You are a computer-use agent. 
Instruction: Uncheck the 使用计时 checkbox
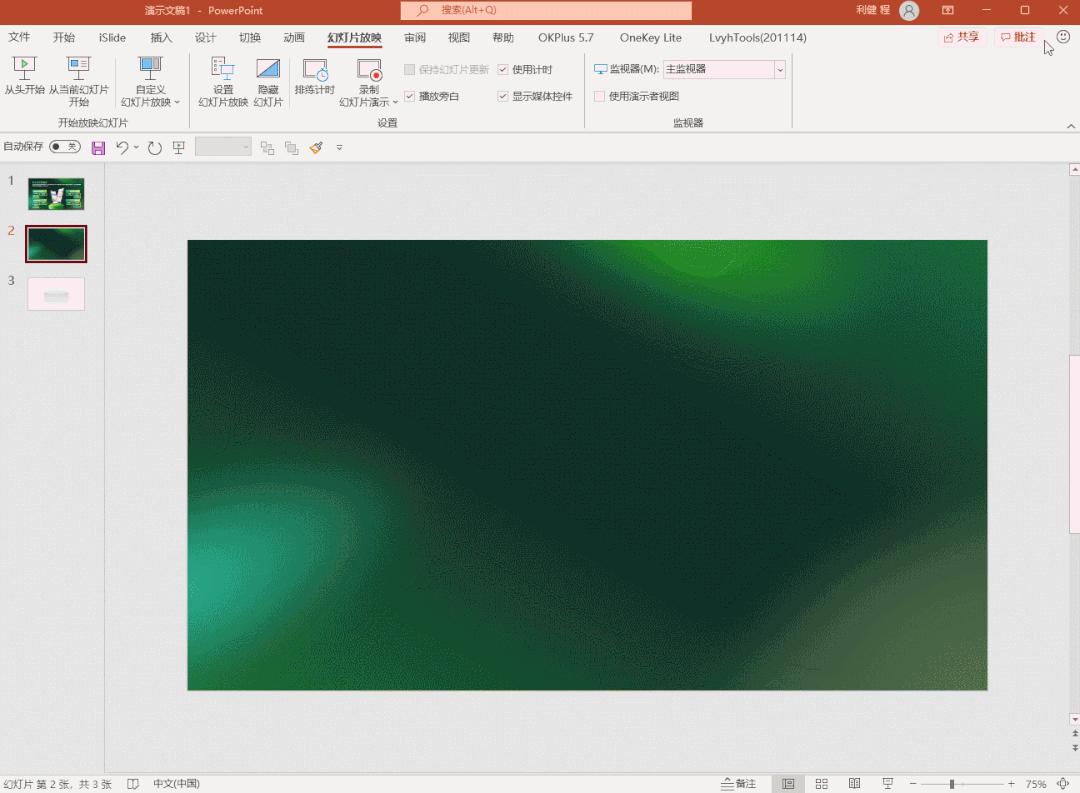tap(503, 70)
